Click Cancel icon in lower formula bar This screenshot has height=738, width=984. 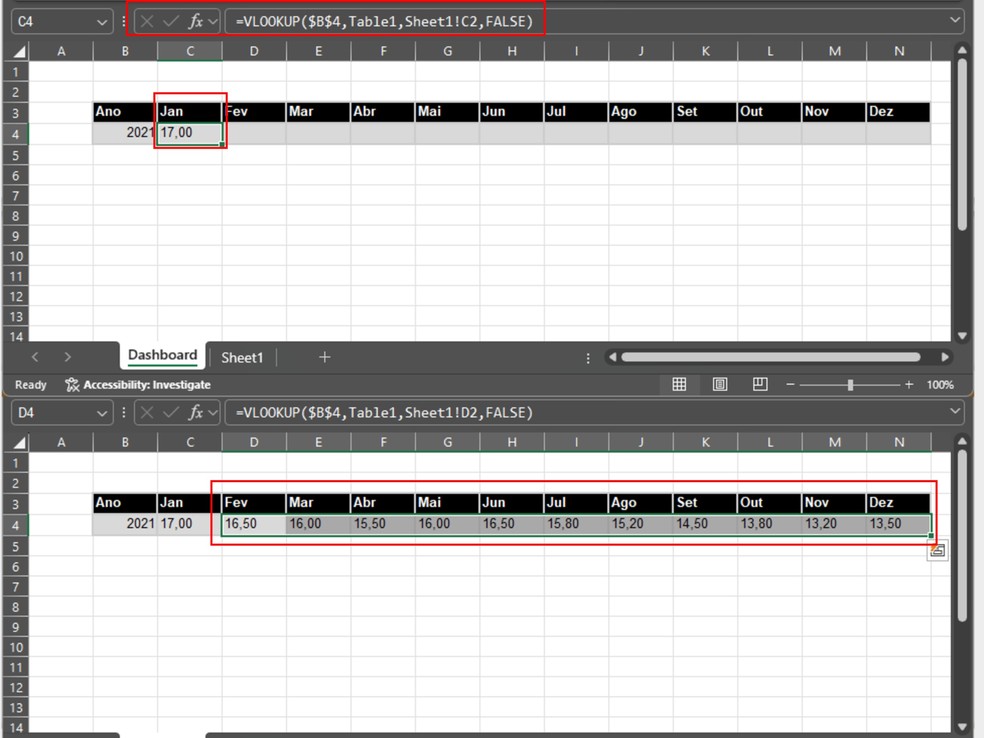click(147, 412)
